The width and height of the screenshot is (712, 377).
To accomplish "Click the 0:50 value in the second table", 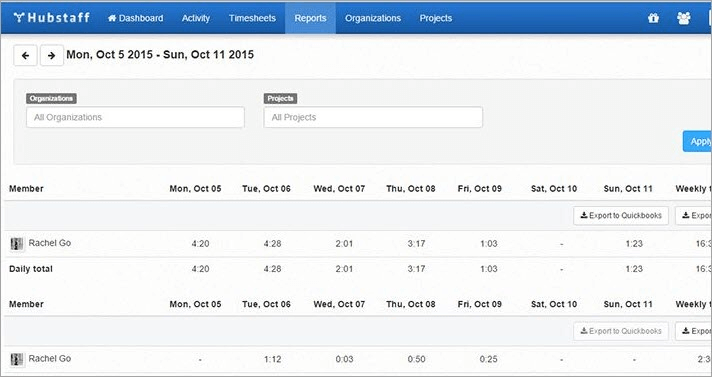I will tap(416, 359).
